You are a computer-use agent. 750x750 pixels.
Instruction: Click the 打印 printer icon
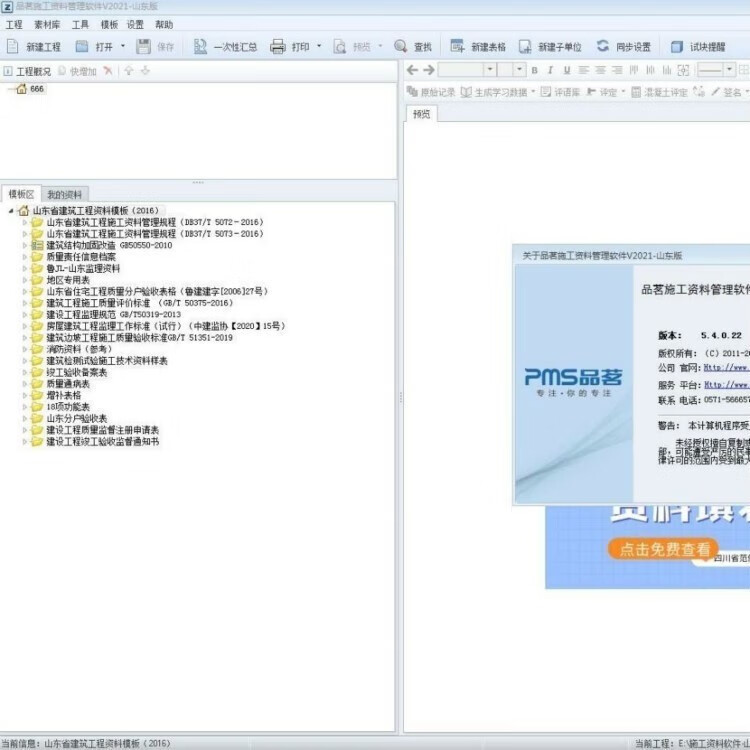(x=277, y=46)
